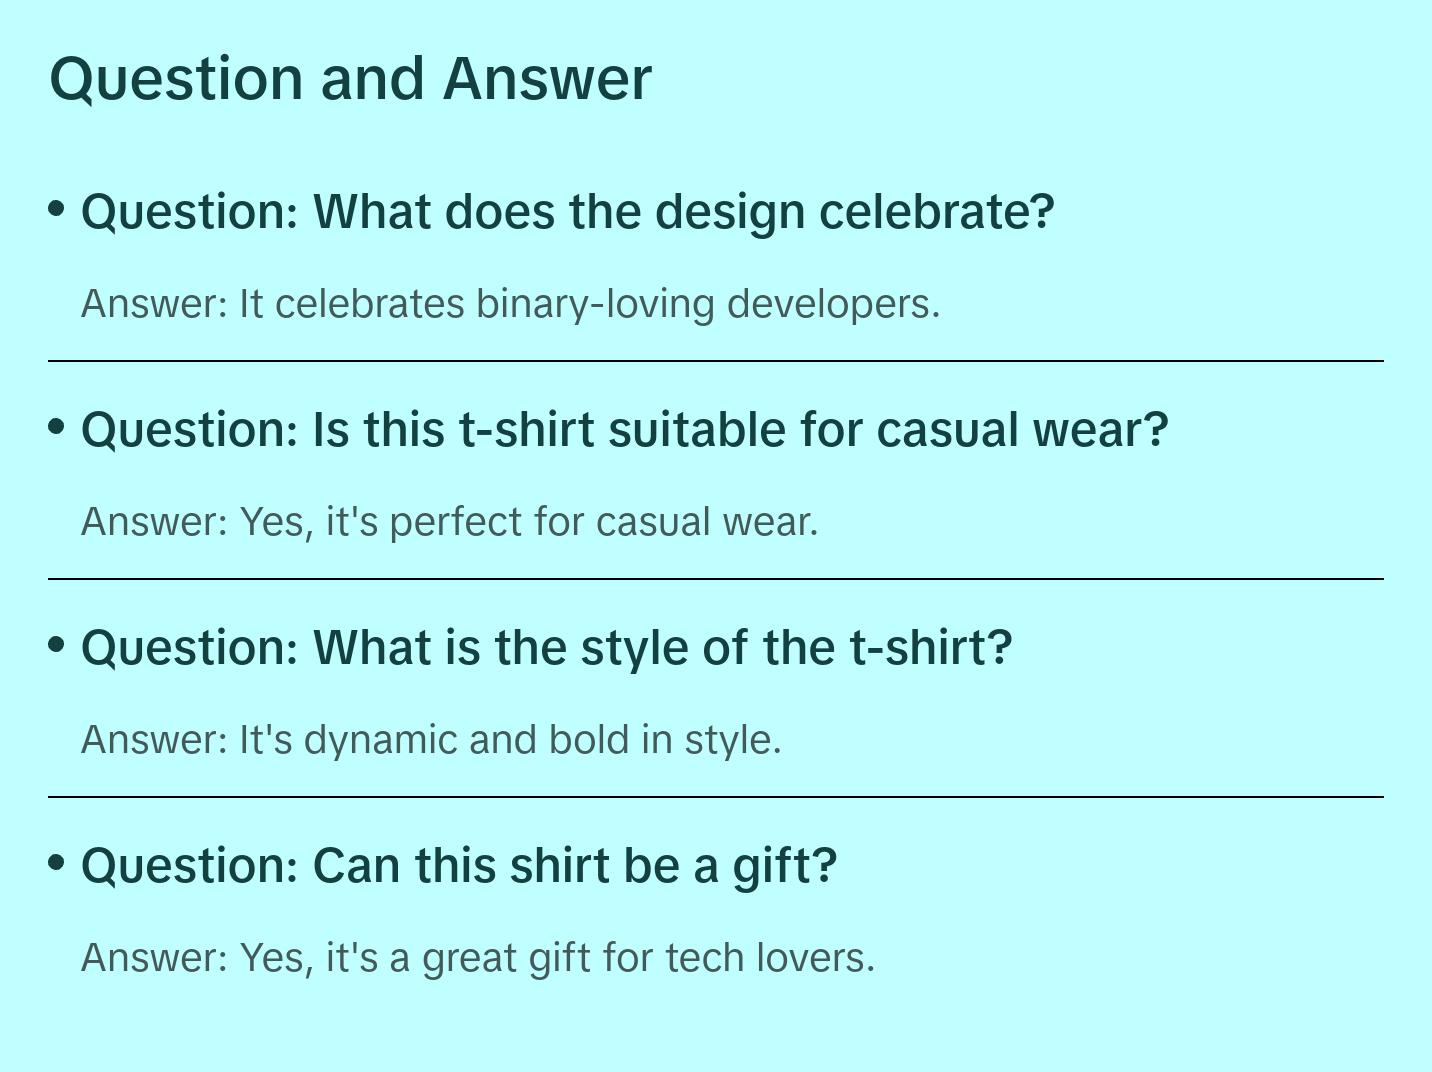Viewport: 1432px width, 1072px height.
Task: Click the "Question and Answer" heading
Action: click(350, 78)
